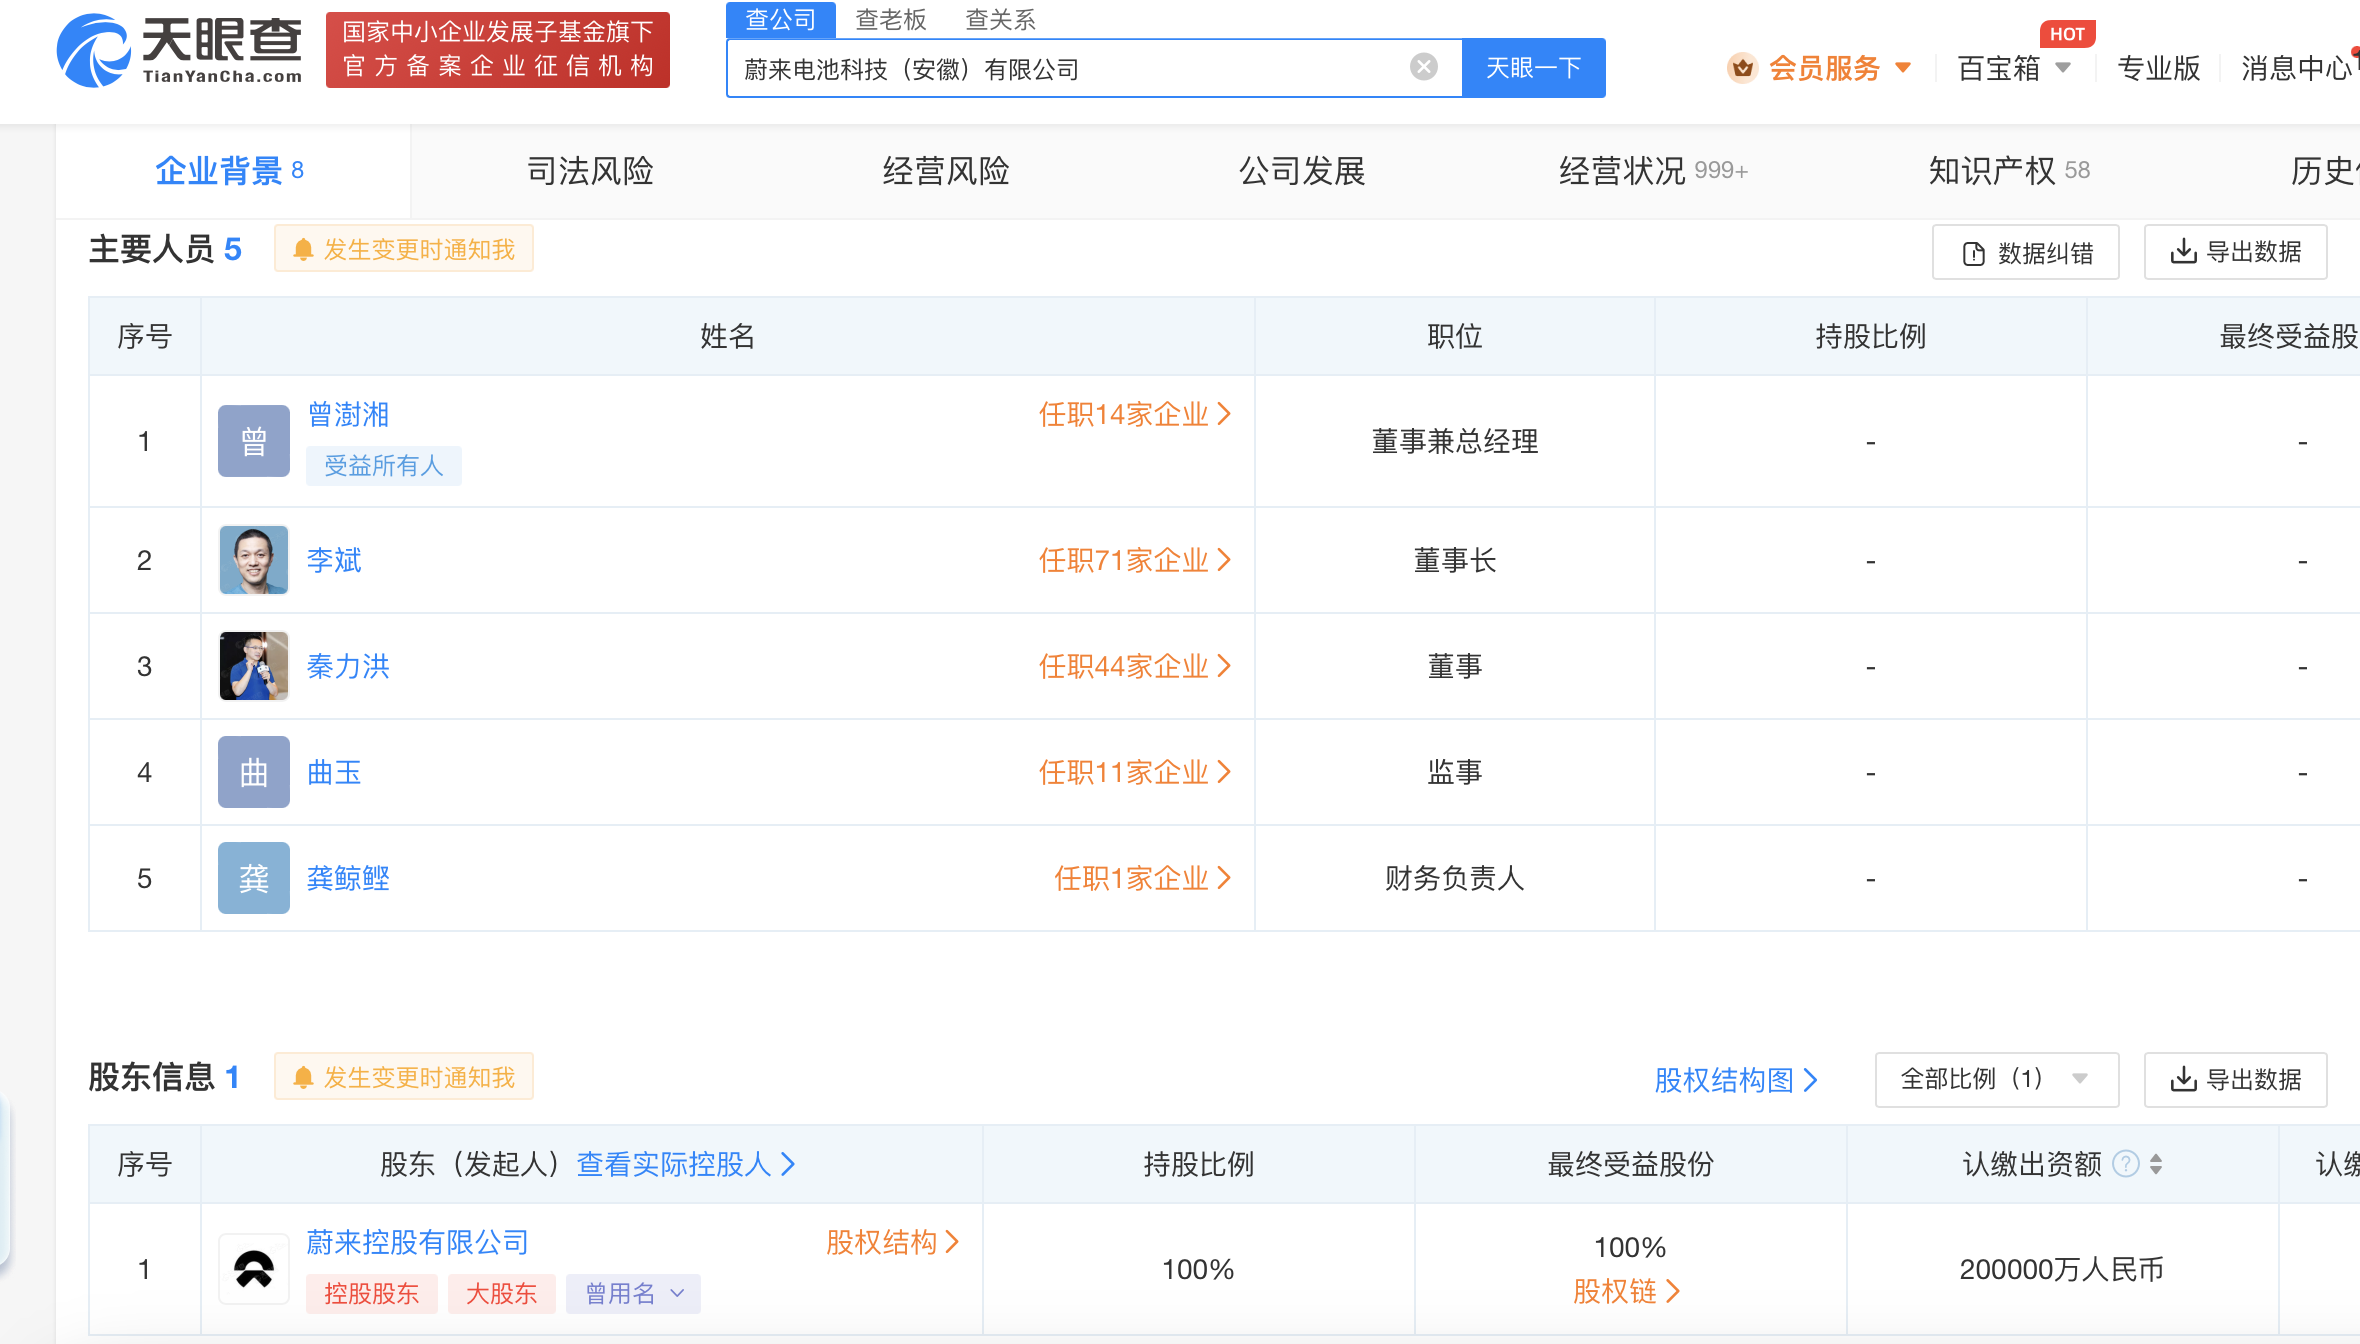Screen dimensions: 2360x1344
Task: Open 消息中心
Action: (2298, 68)
